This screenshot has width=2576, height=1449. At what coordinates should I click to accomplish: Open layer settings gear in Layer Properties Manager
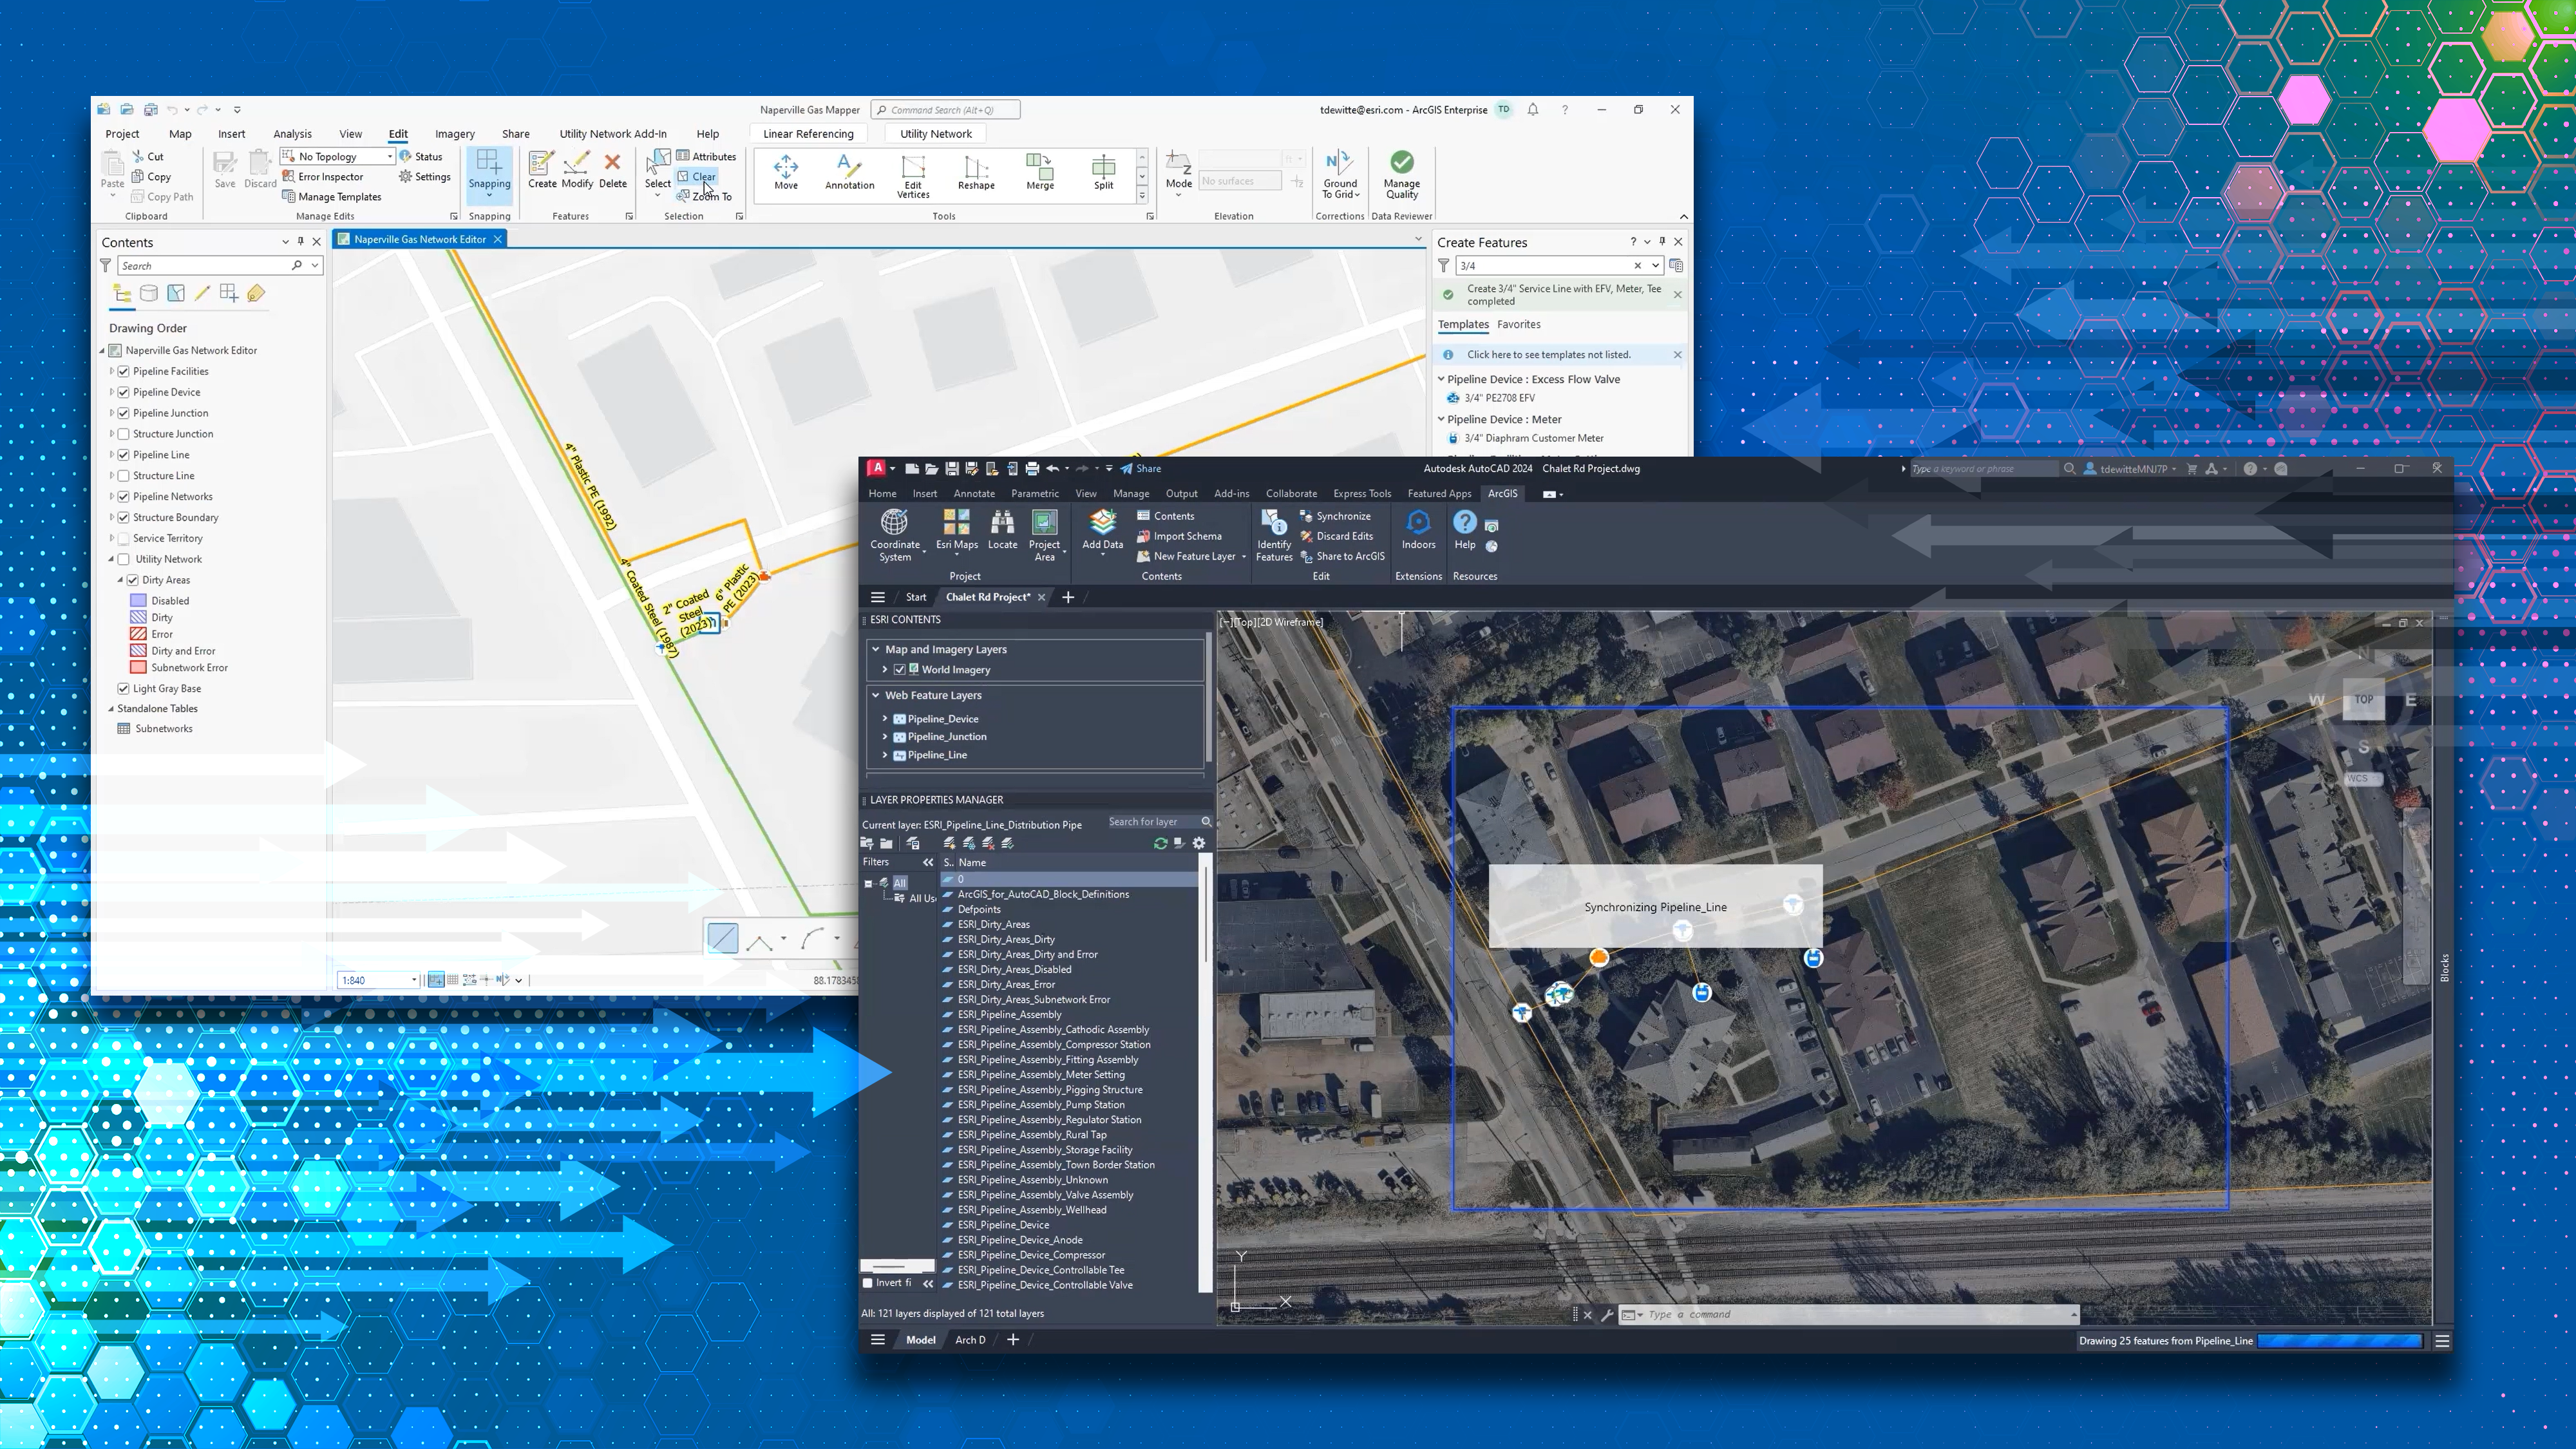1199,843
